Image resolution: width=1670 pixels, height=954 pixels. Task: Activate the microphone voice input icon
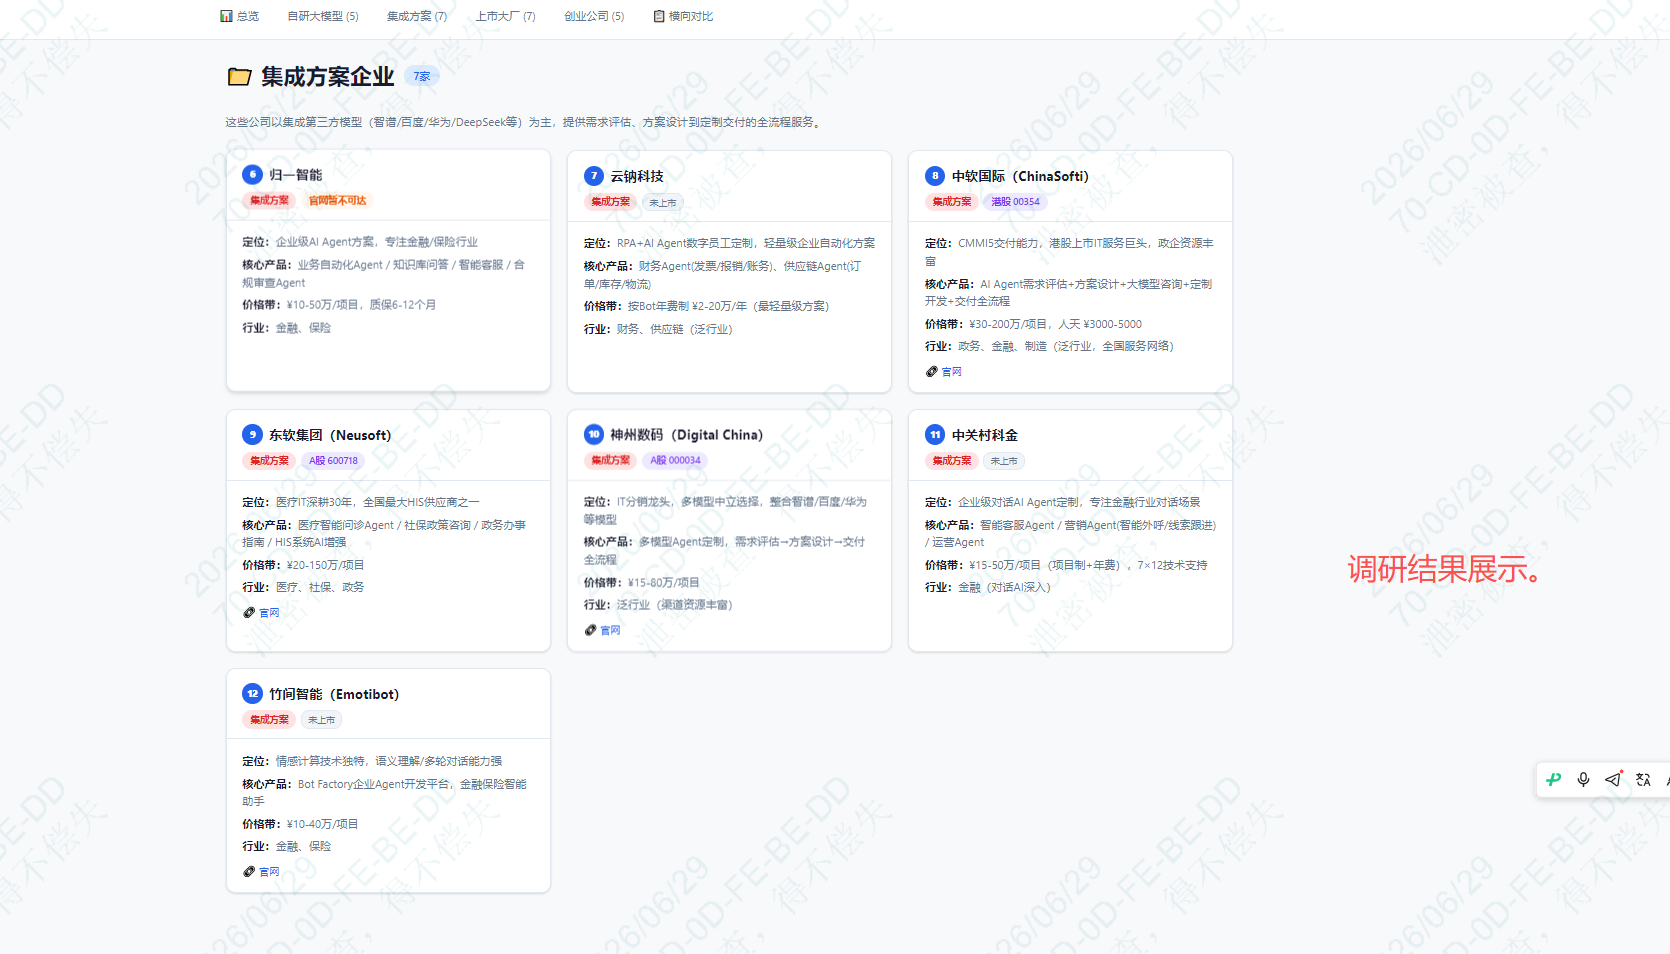pos(1583,779)
